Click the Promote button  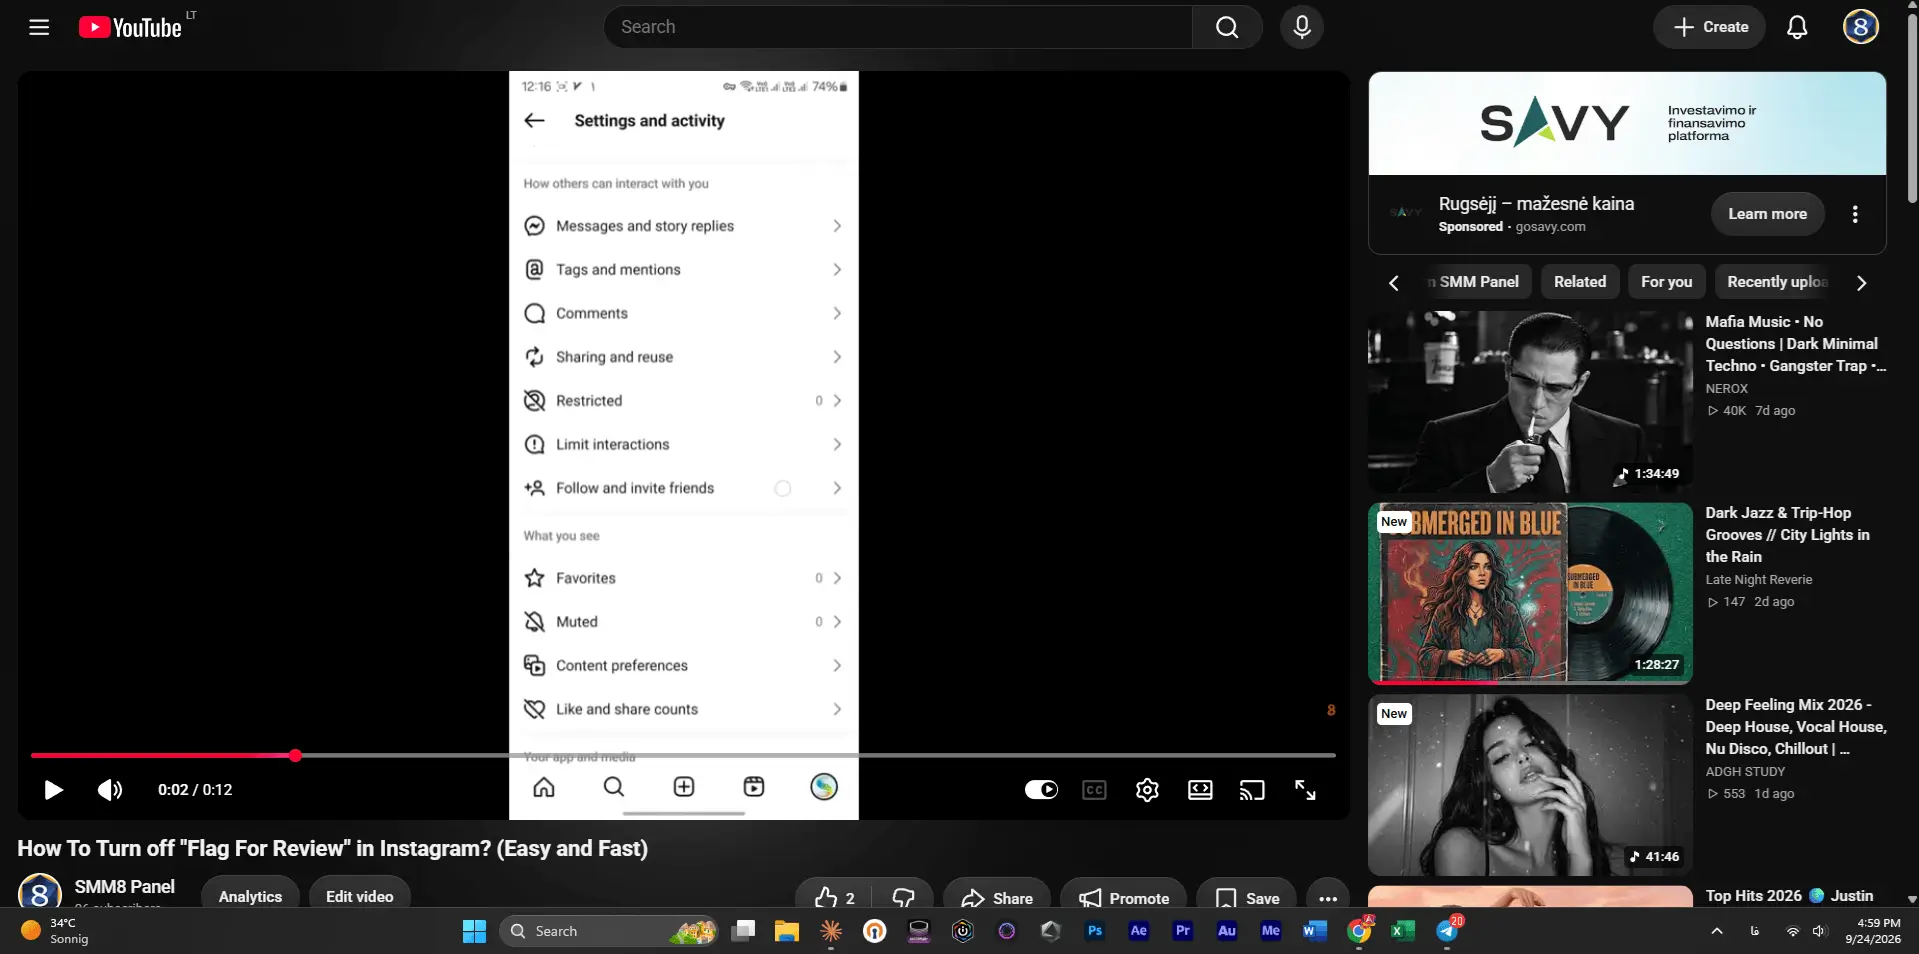click(x=1123, y=897)
